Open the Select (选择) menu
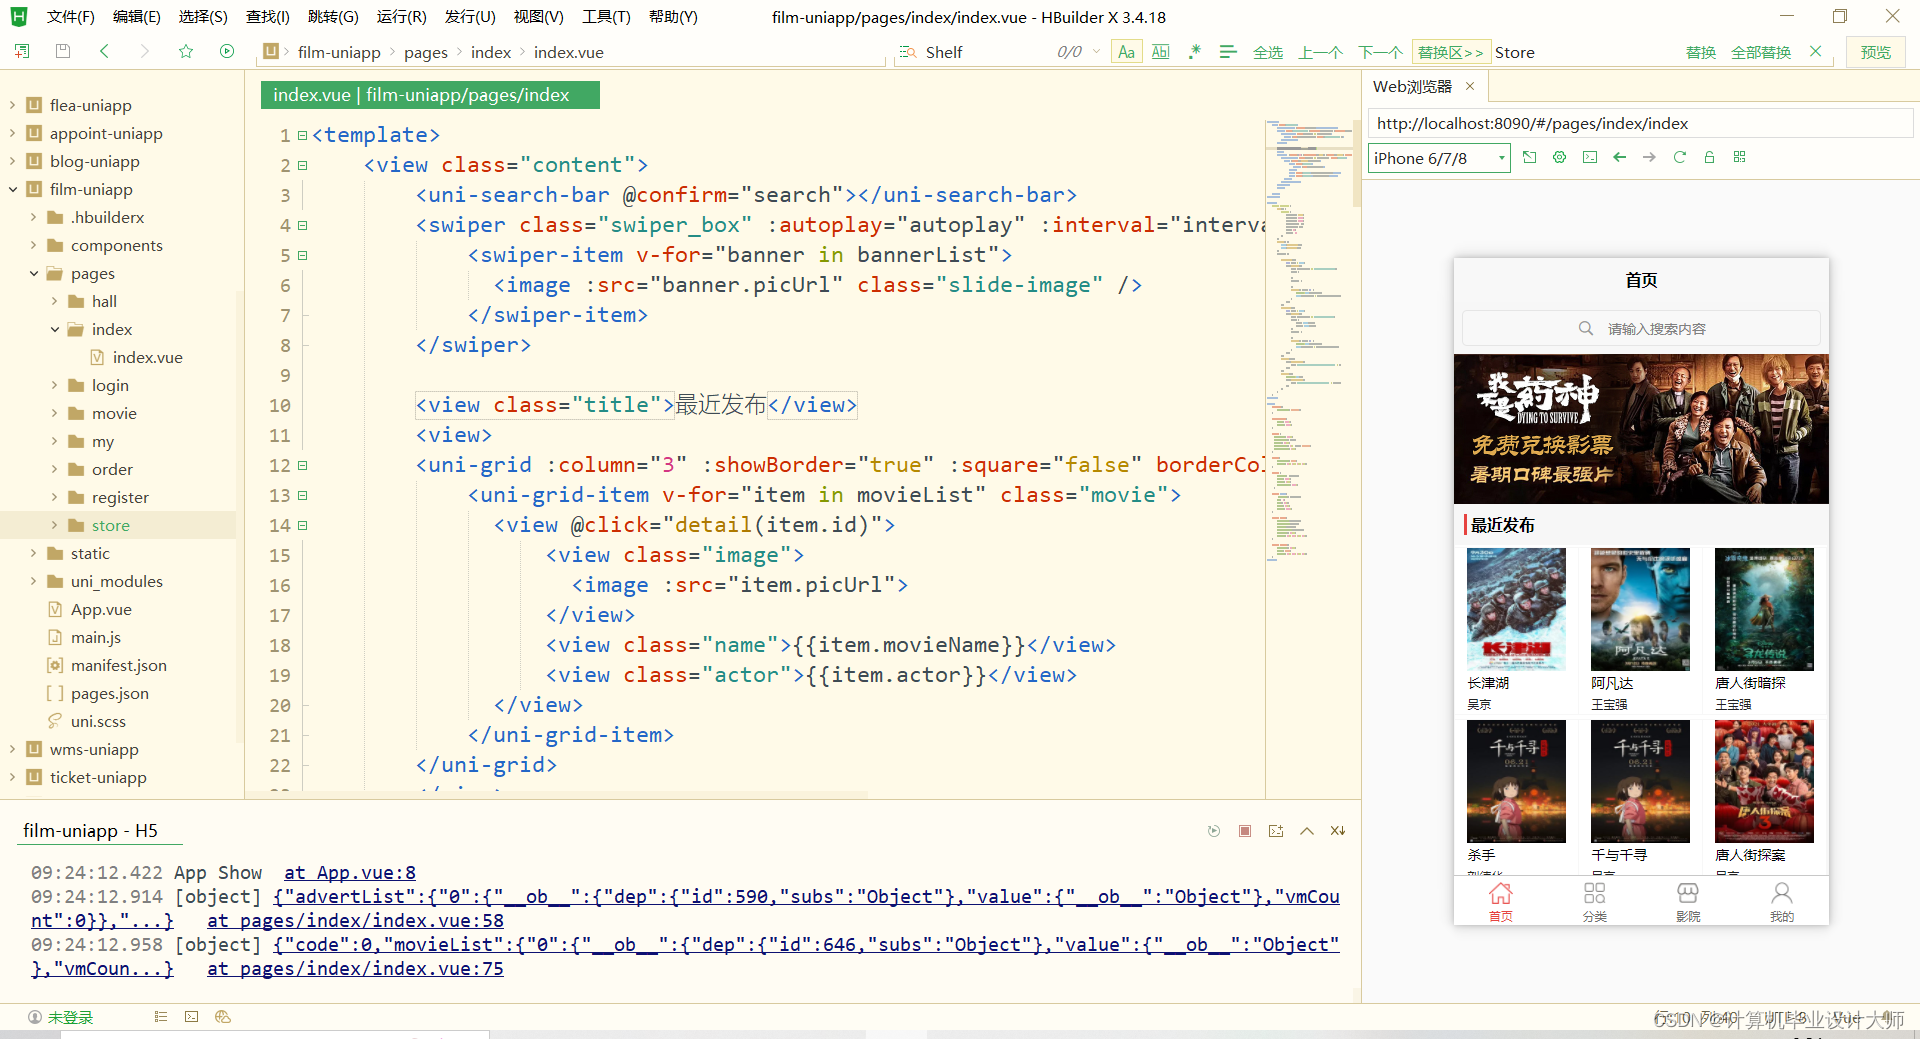This screenshot has width=1920, height=1039. pyautogui.click(x=203, y=17)
